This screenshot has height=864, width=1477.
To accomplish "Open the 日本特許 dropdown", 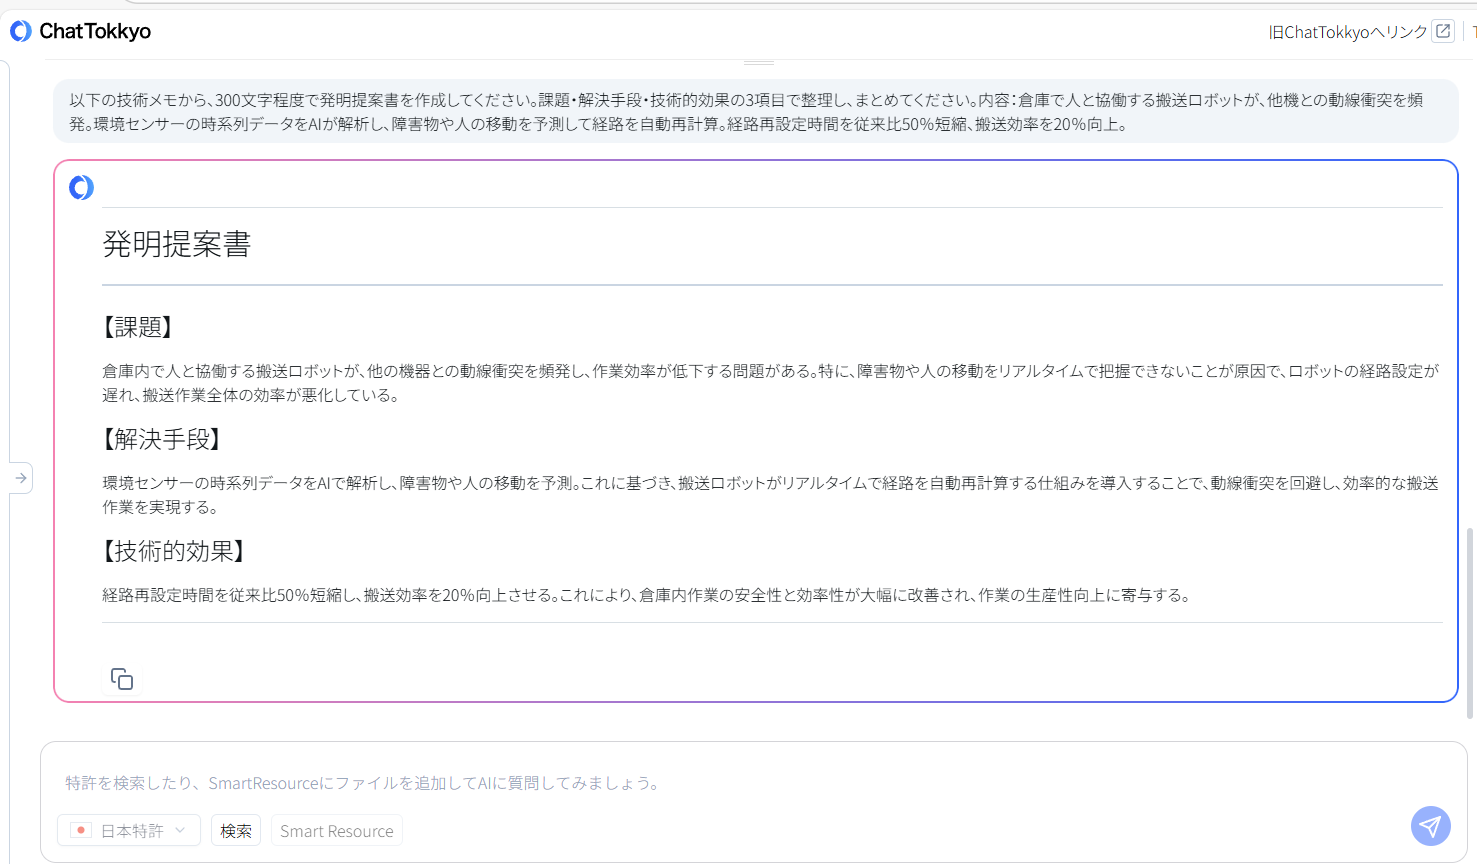I will tap(129, 831).
